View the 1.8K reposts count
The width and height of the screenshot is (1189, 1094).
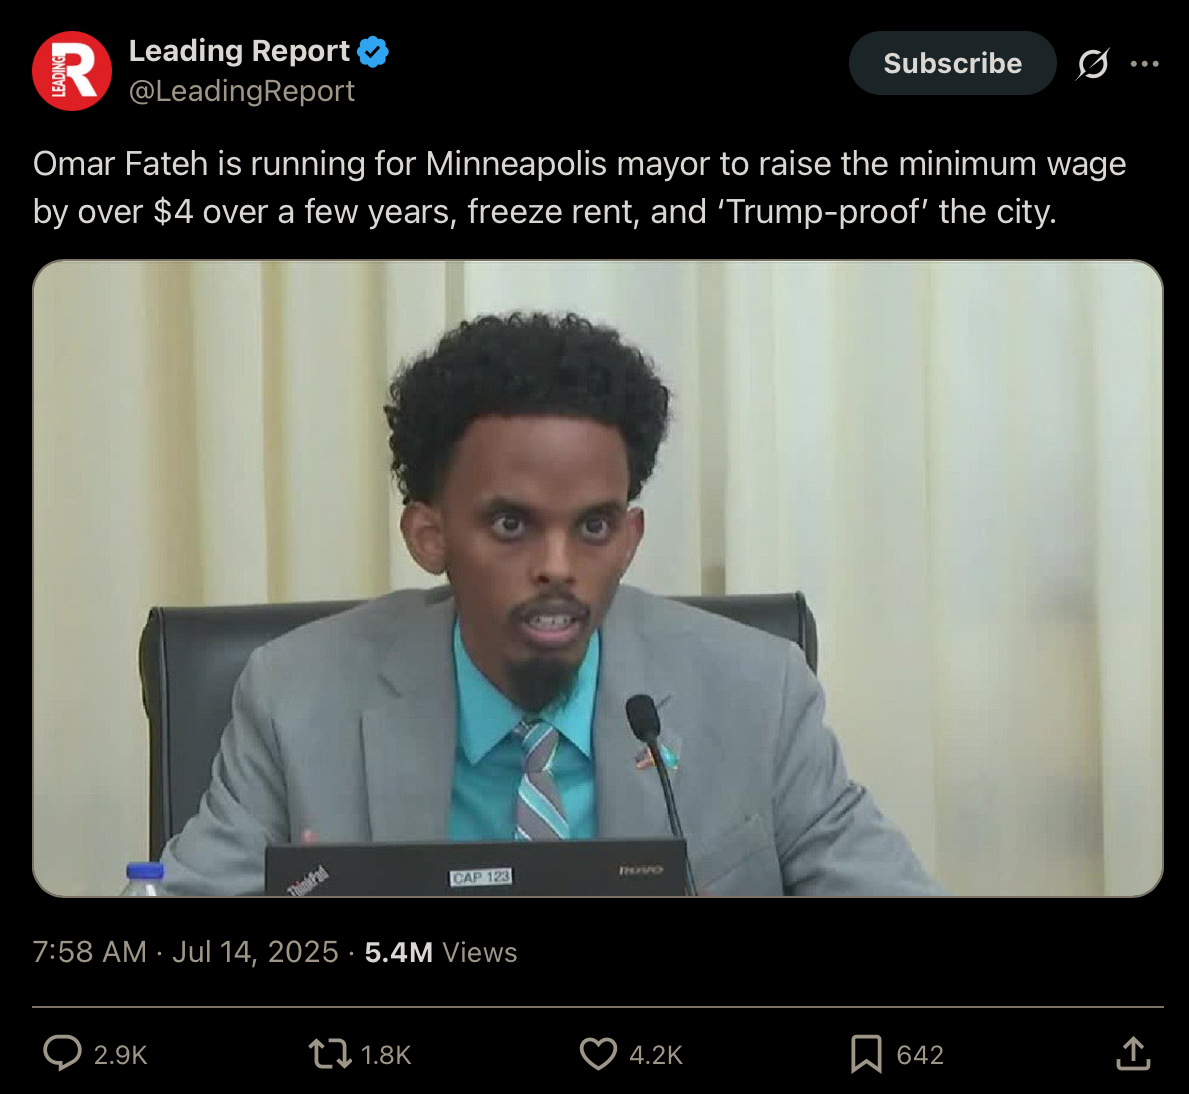pyautogui.click(x=385, y=1055)
